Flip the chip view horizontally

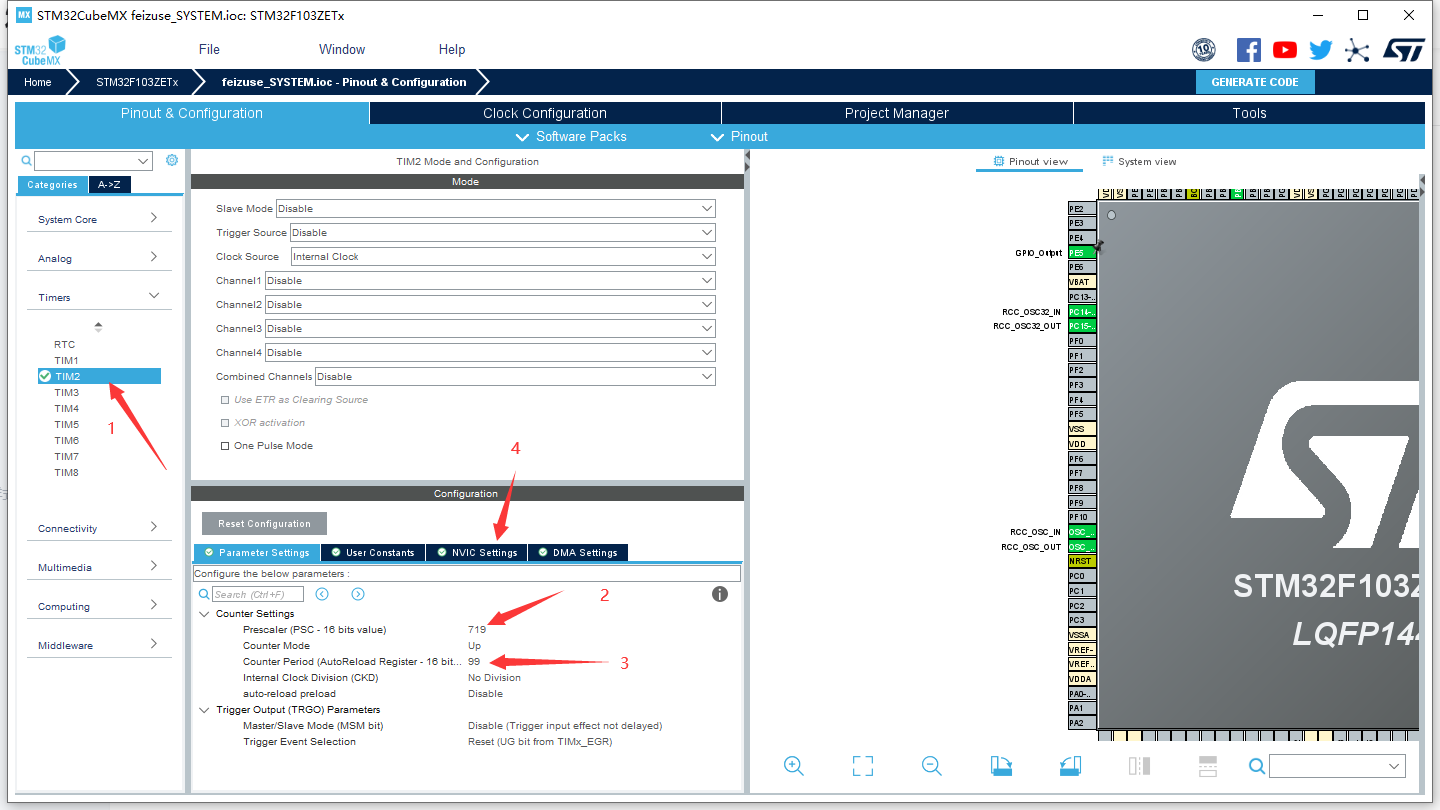point(1139,766)
